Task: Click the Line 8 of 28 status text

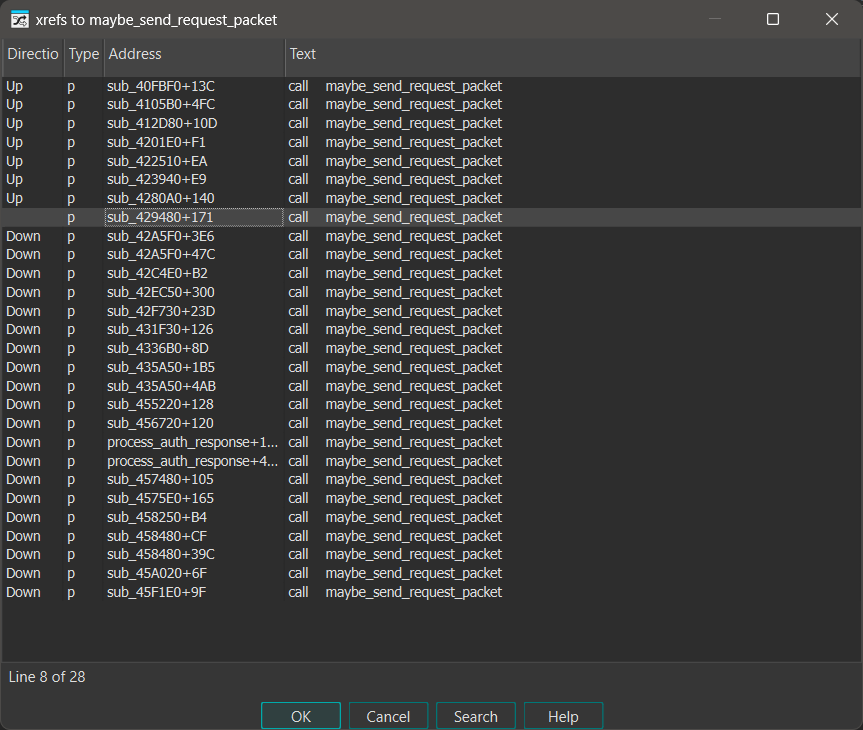Action: (x=46, y=677)
